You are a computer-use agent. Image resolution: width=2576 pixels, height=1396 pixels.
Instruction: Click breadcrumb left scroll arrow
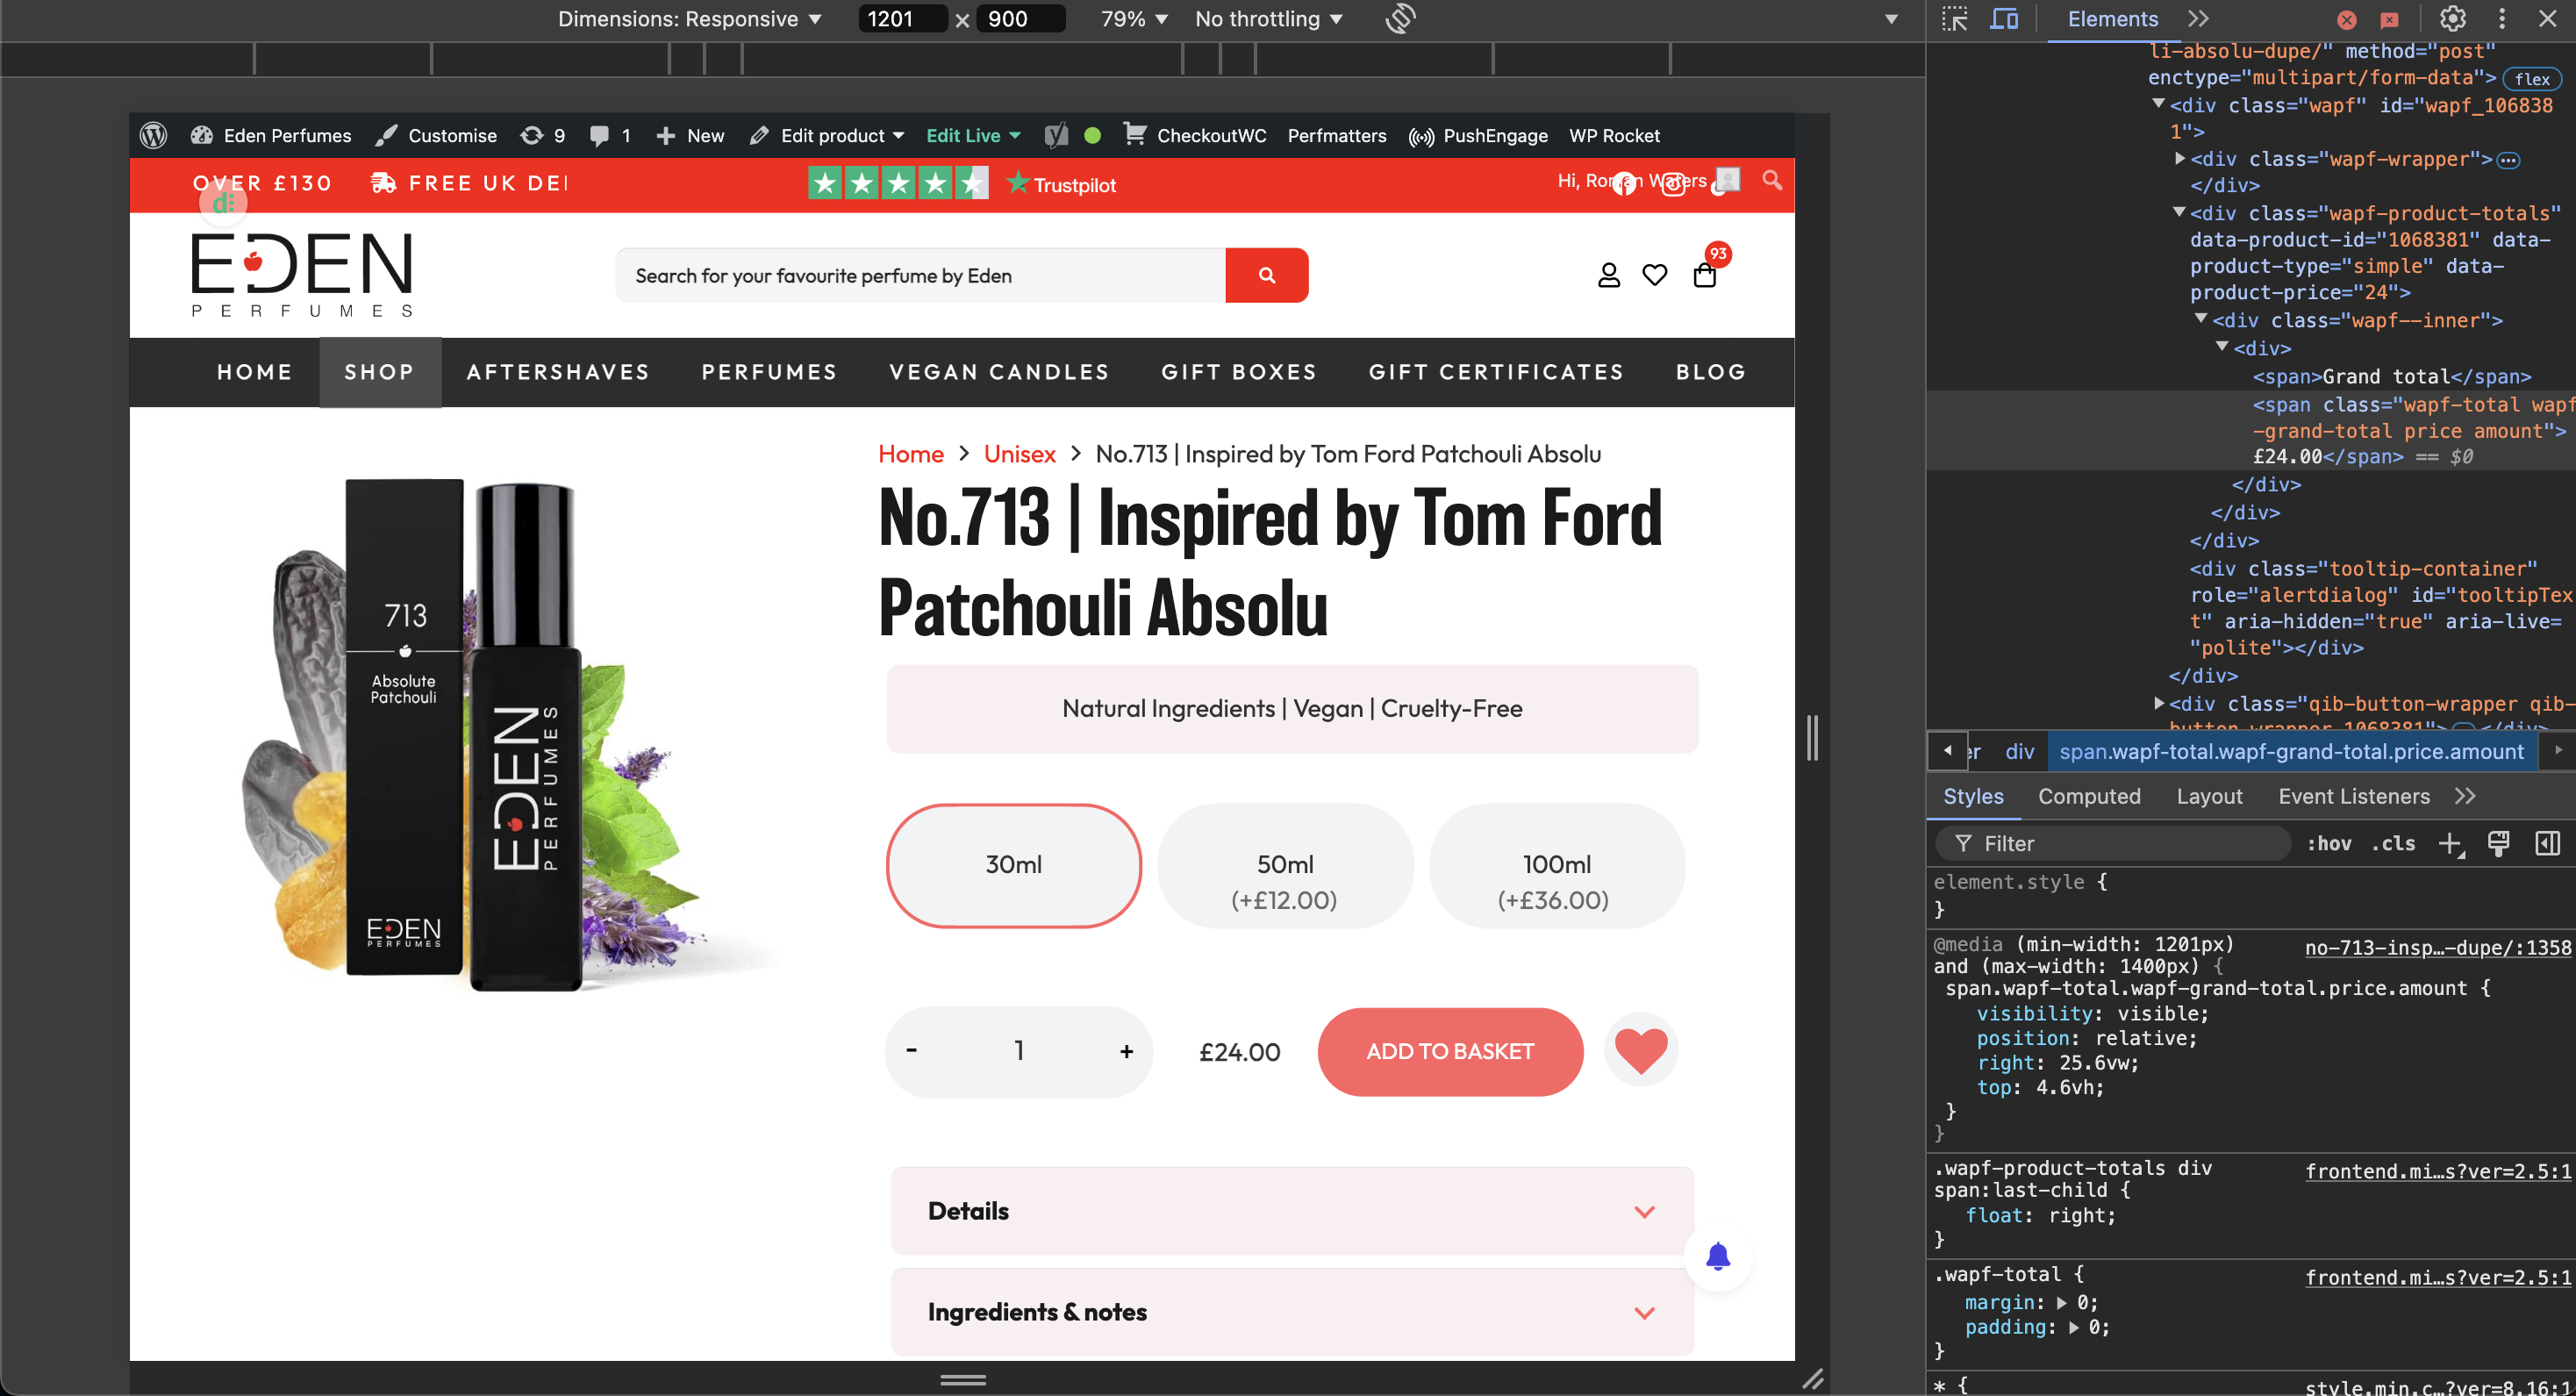(1948, 751)
